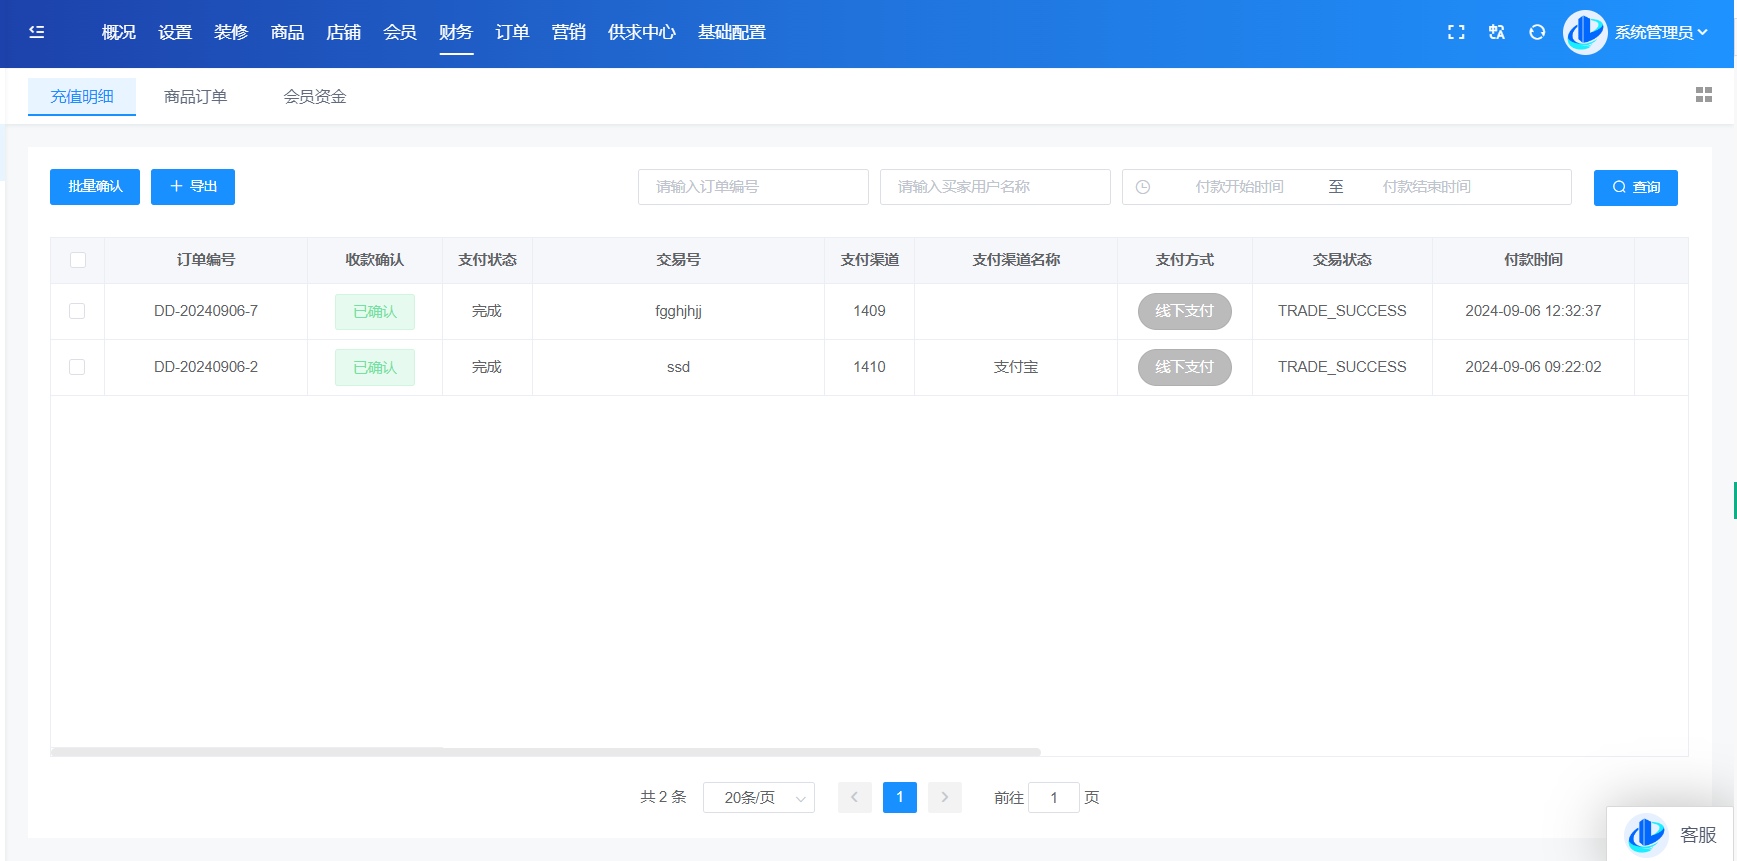This screenshot has height=861, width=1737.
Task: Check the row for order DD-20240906-7
Action: [x=77, y=311]
